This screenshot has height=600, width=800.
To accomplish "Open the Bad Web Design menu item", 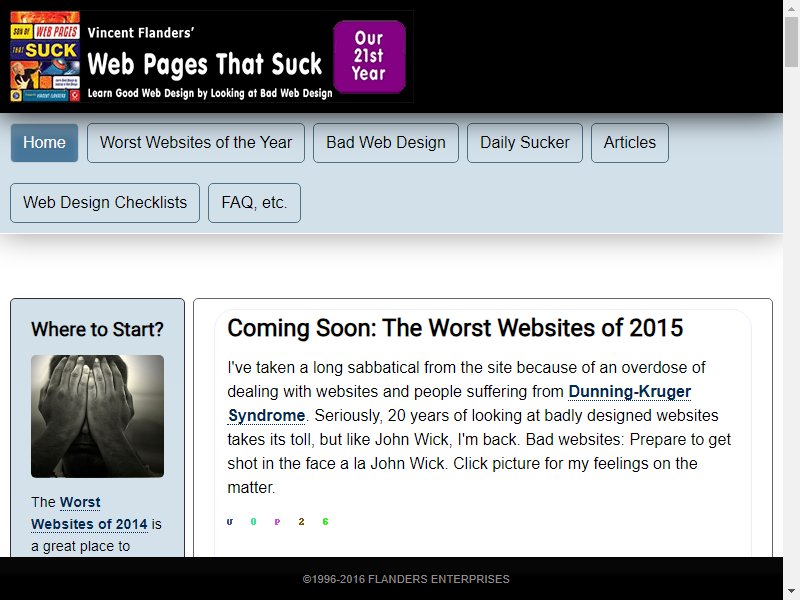I will [386, 143].
